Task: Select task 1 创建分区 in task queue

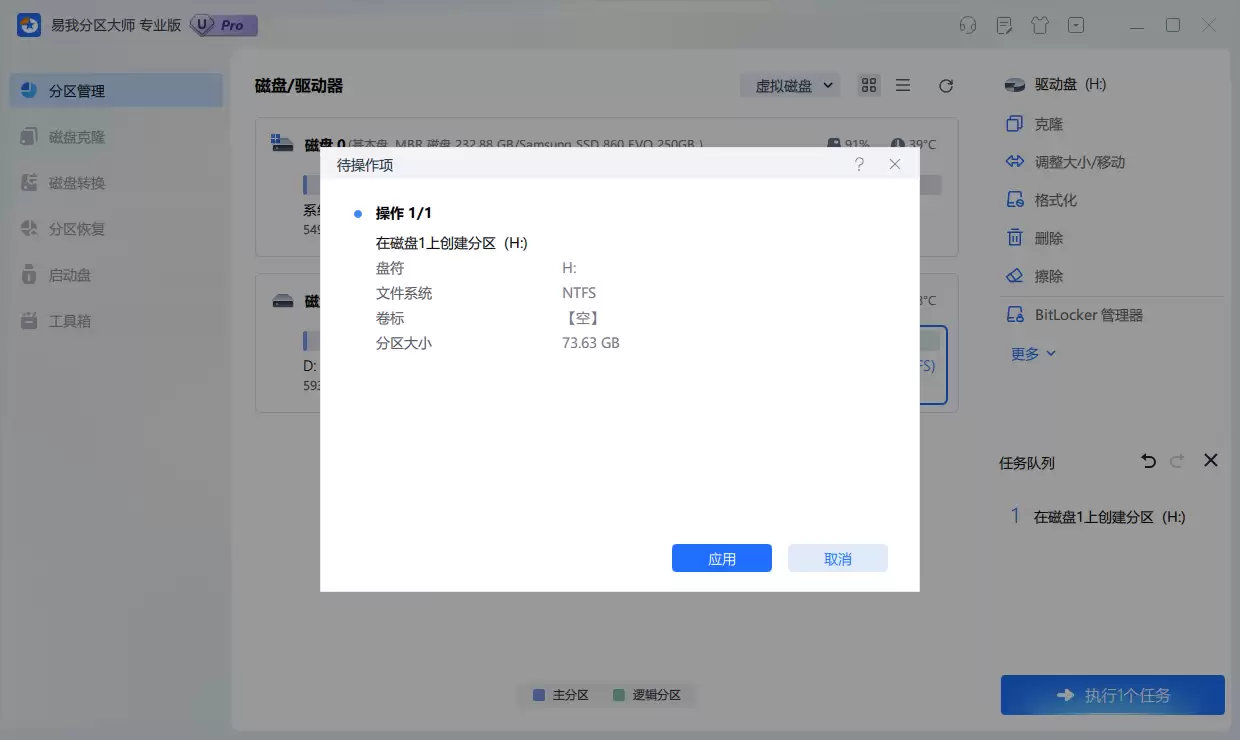Action: tap(1103, 516)
